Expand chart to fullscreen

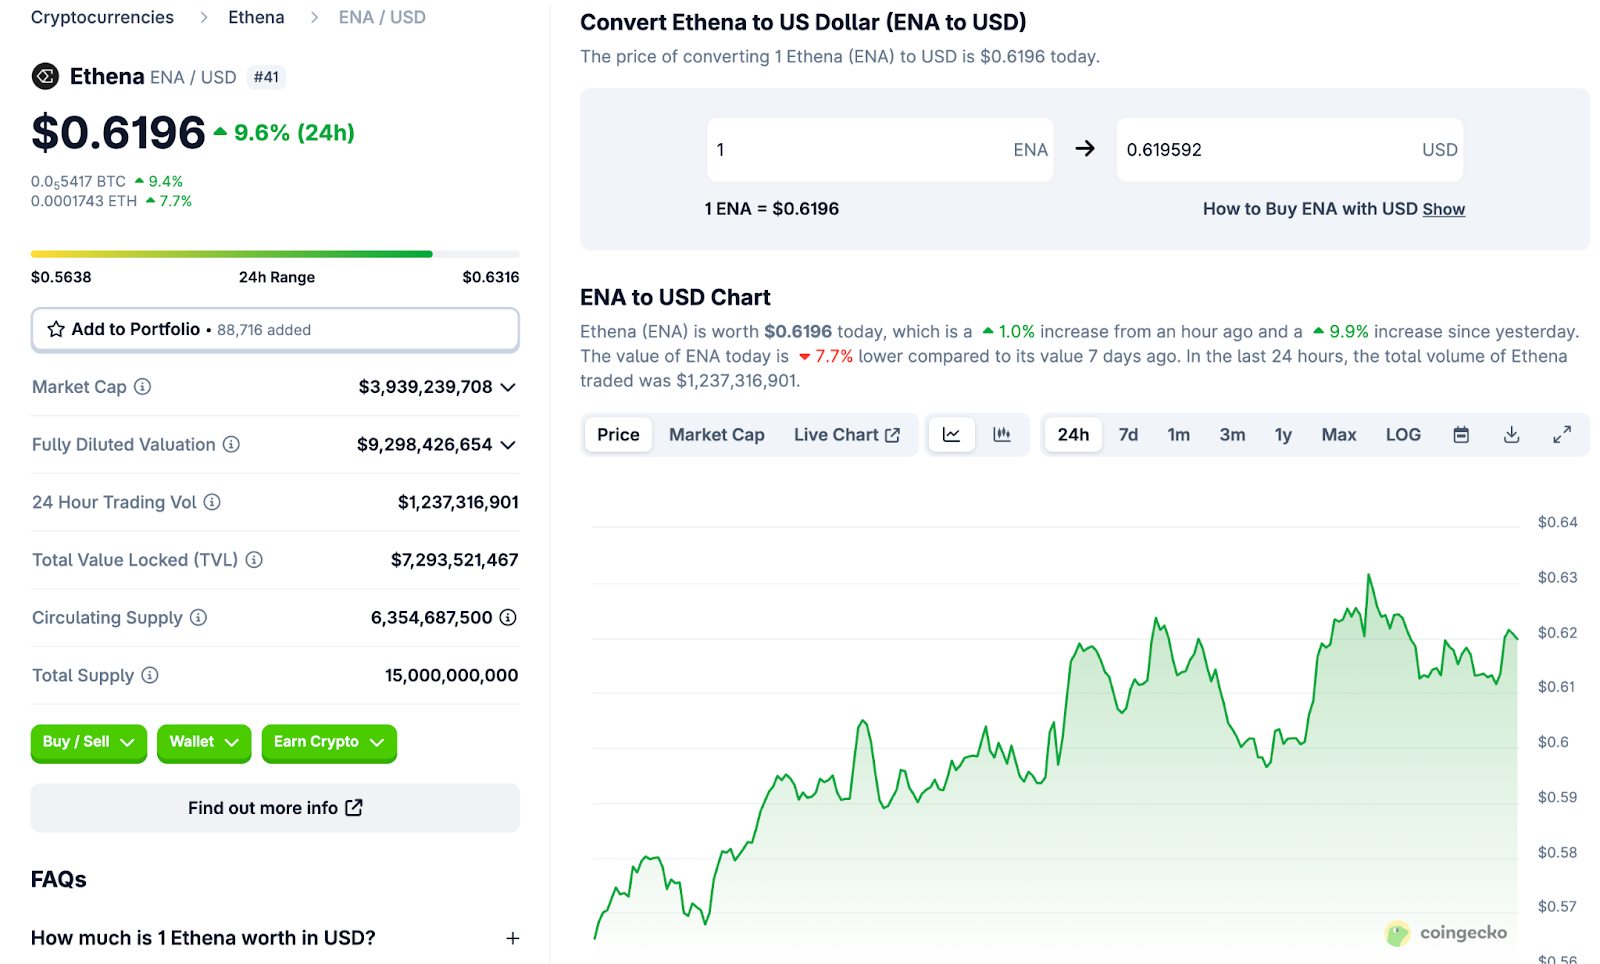click(x=1561, y=435)
